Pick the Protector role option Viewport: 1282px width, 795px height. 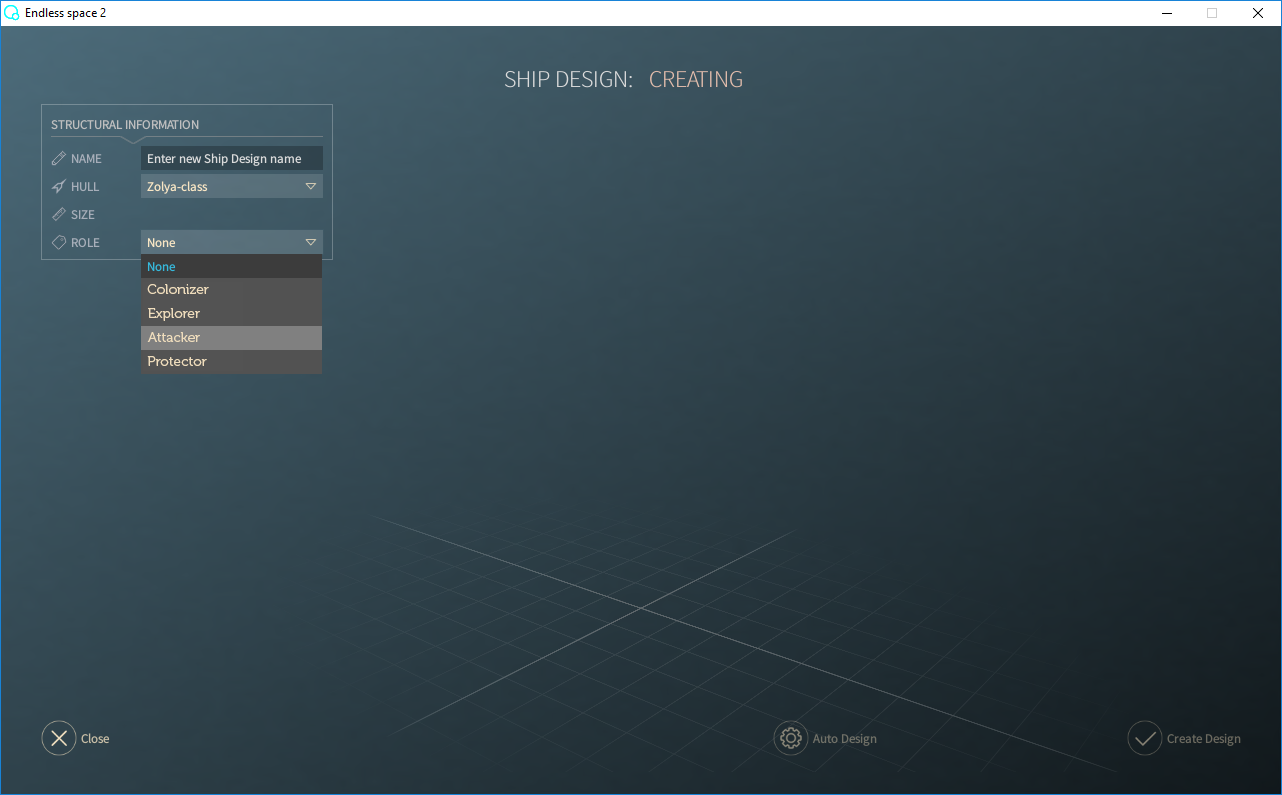pyautogui.click(x=231, y=362)
